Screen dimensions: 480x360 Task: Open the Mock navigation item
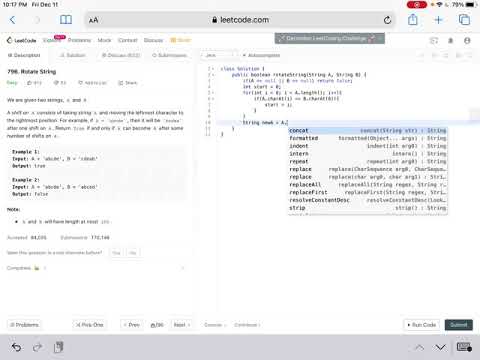[x=104, y=40]
